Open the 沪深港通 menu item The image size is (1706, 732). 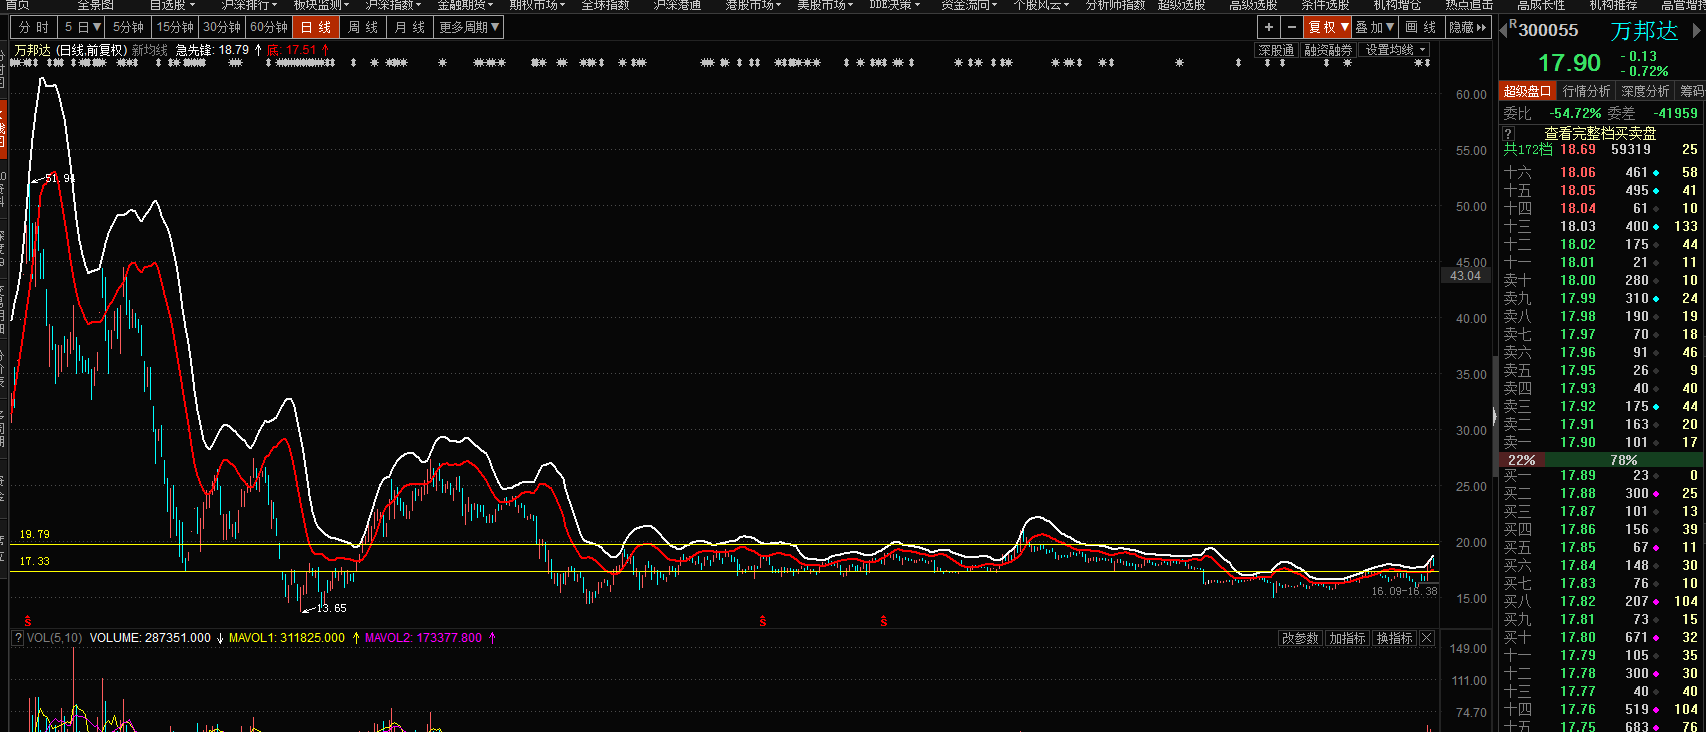tap(677, 5)
